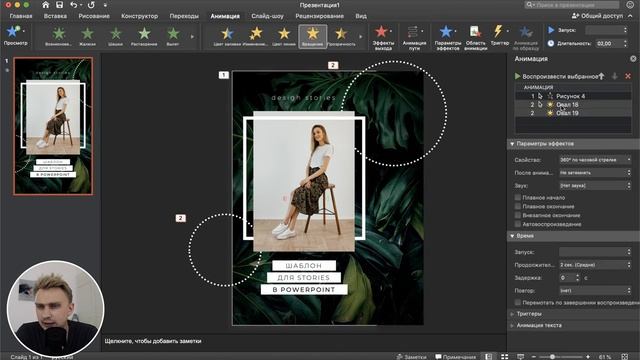This screenshot has width=640, height=360.
Task: Open the Рисование tab
Action: (x=94, y=16)
